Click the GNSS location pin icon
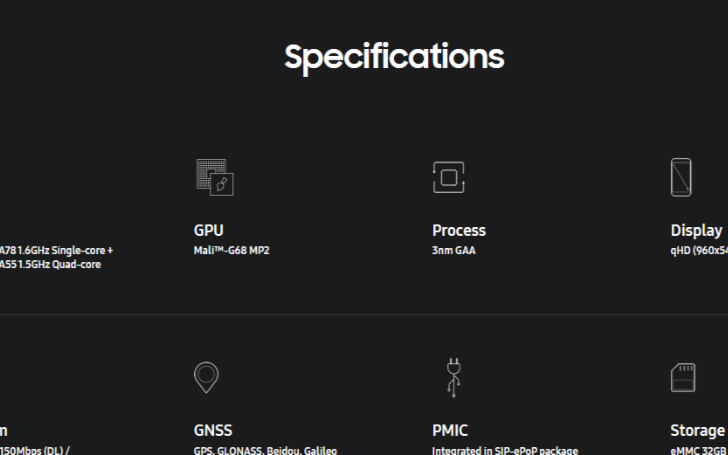The height and width of the screenshot is (455, 728). pyautogui.click(x=206, y=377)
